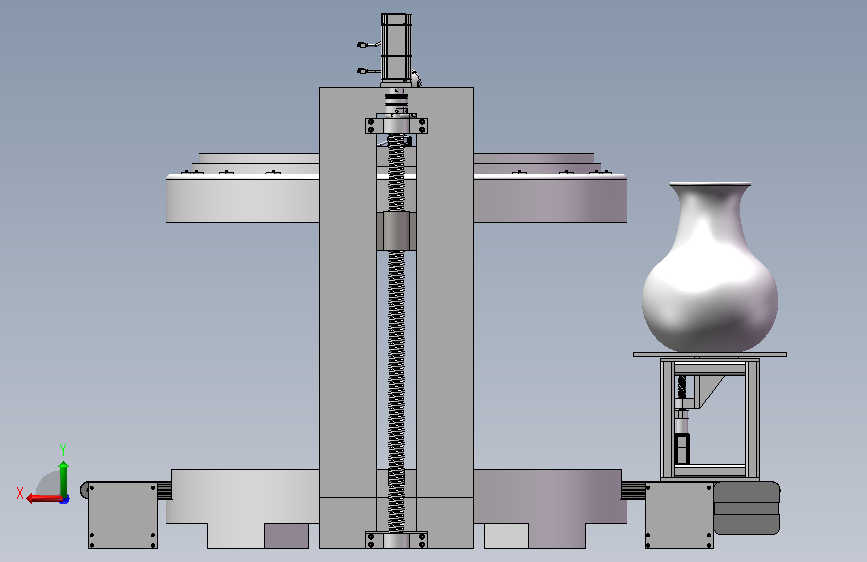Click the red X axis of the orientation triad
The height and width of the screenshot is (562, 867).
click(x=44, y=499)
